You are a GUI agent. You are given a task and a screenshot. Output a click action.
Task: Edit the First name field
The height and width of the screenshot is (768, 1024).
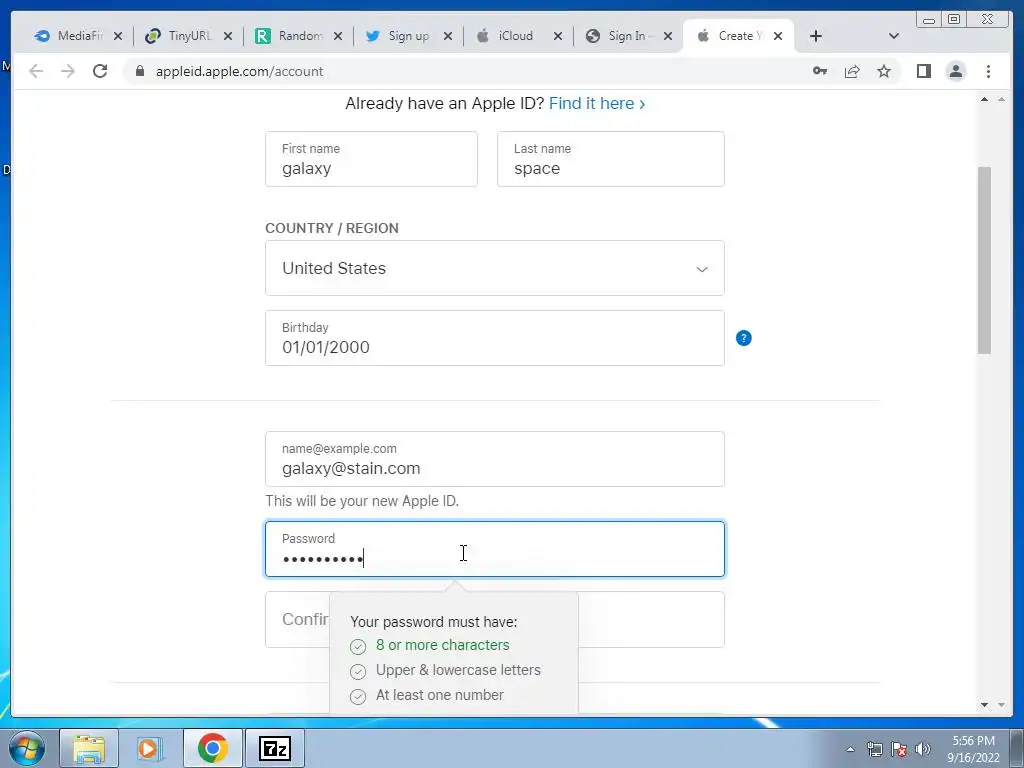(x=371, y=159)
